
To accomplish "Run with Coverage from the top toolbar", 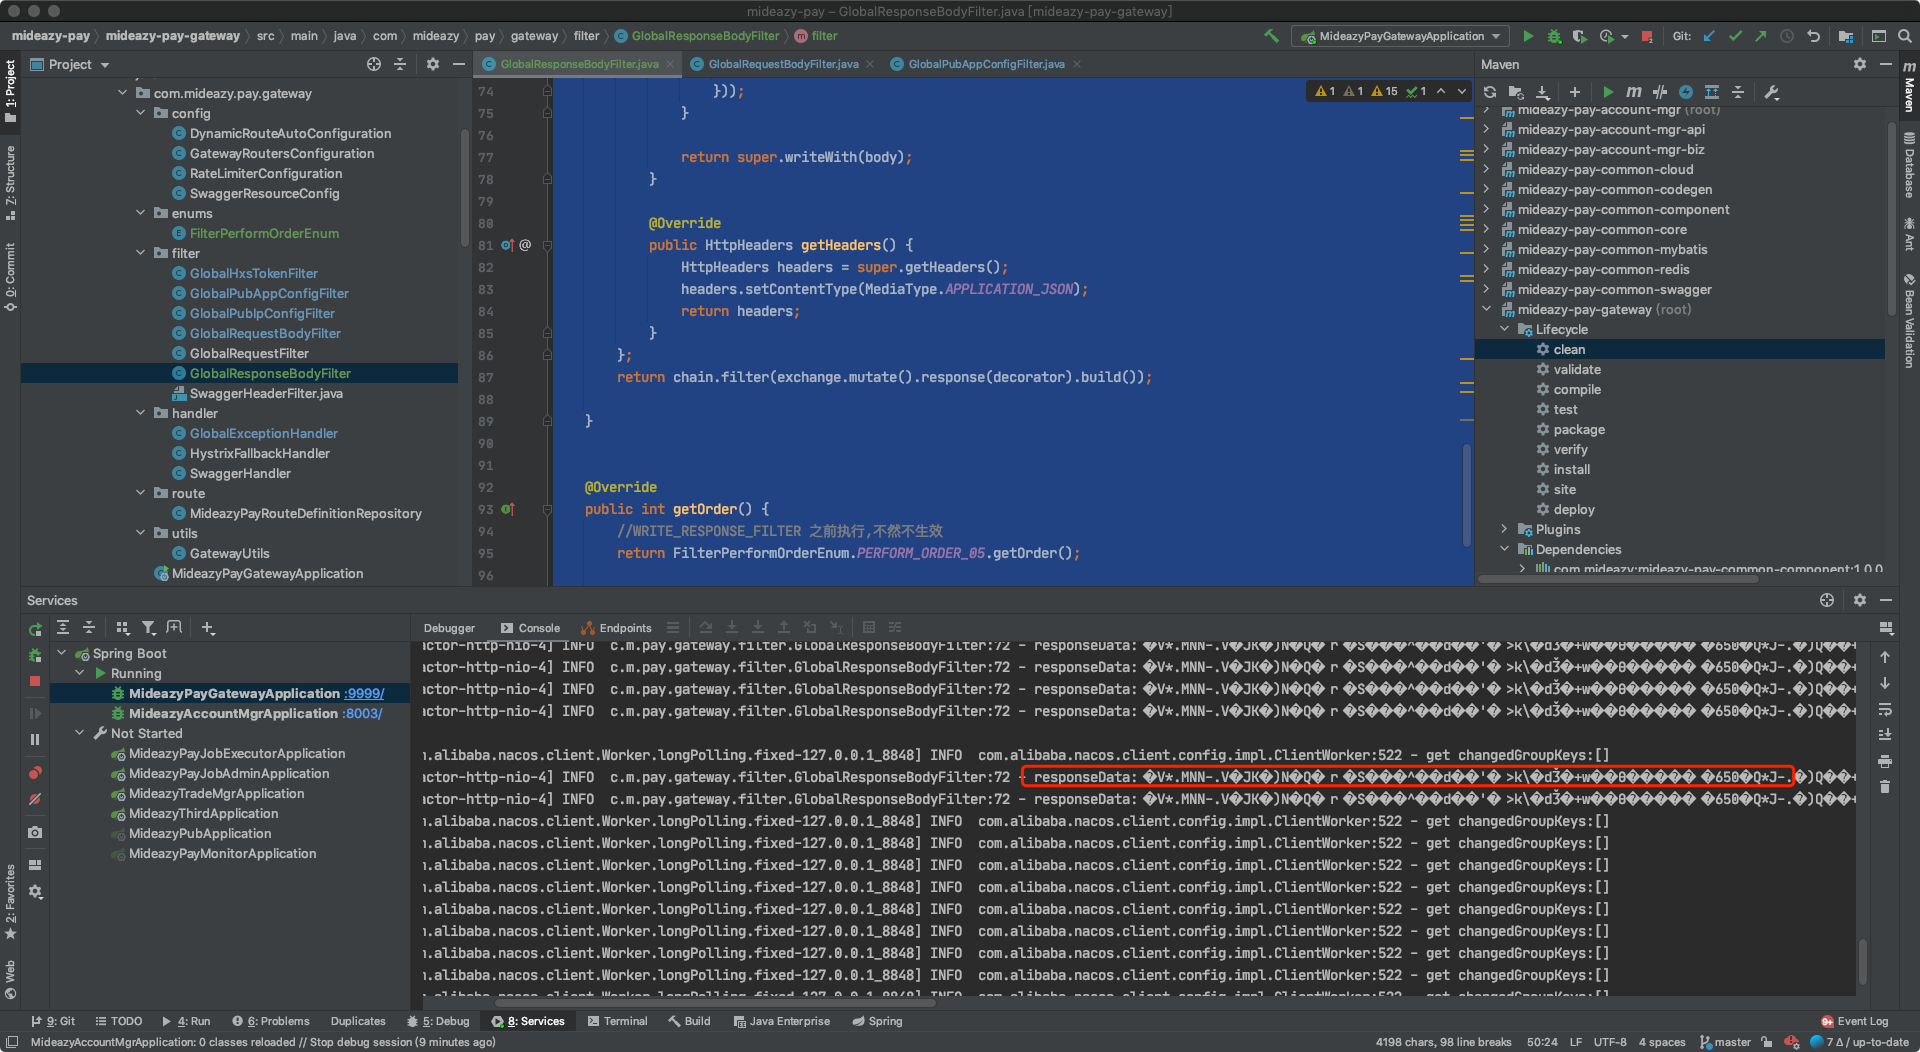I will [1579, 36].
